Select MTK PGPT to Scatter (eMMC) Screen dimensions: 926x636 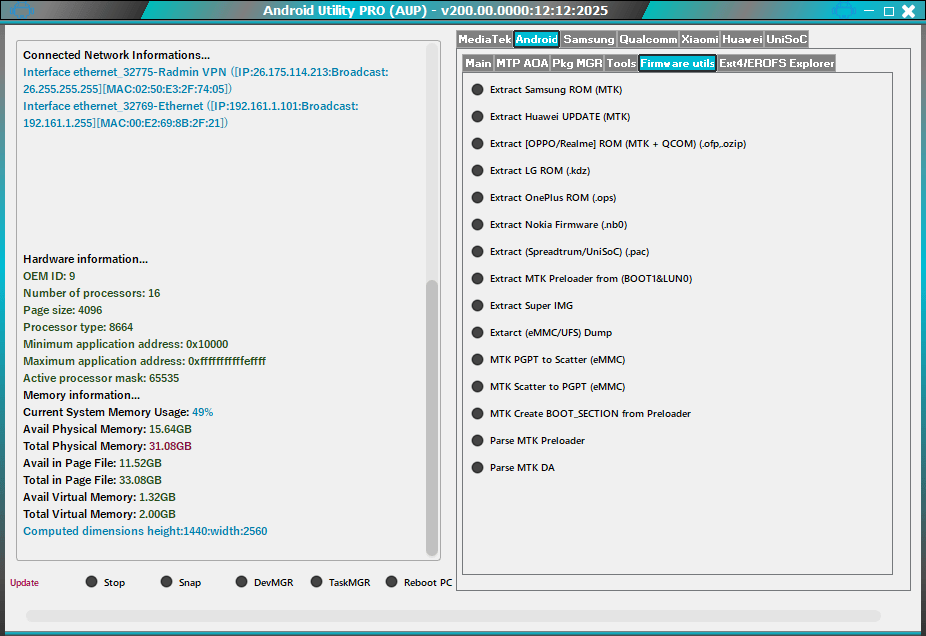coord(548,360)
